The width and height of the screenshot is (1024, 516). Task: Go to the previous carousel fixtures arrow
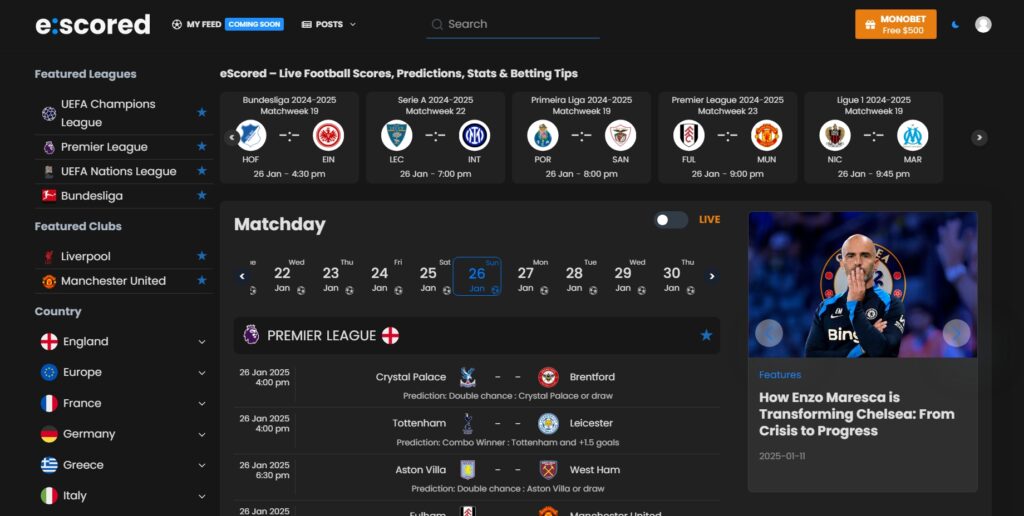coord(231,137)
